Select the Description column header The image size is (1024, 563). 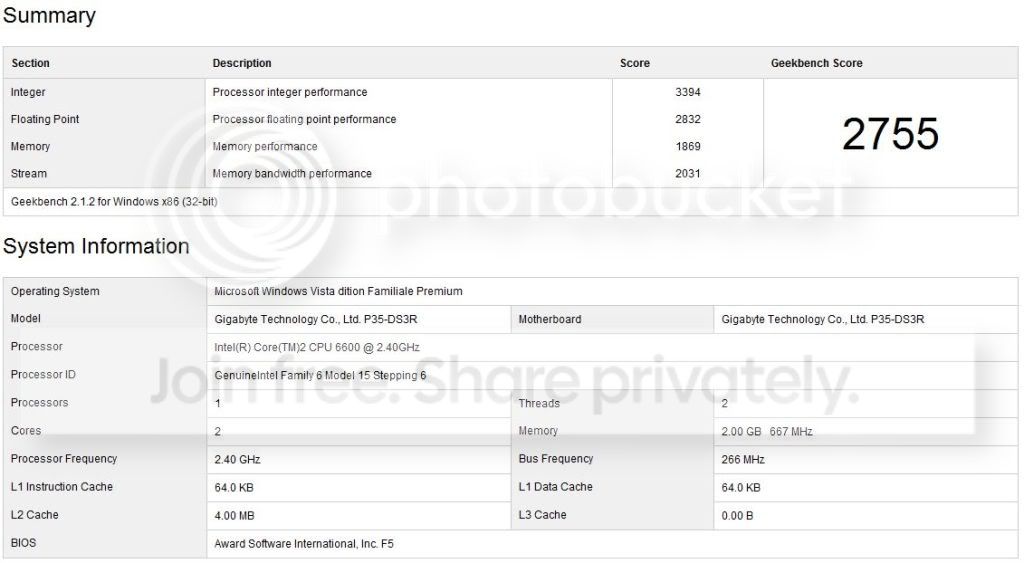pos(242,63)
